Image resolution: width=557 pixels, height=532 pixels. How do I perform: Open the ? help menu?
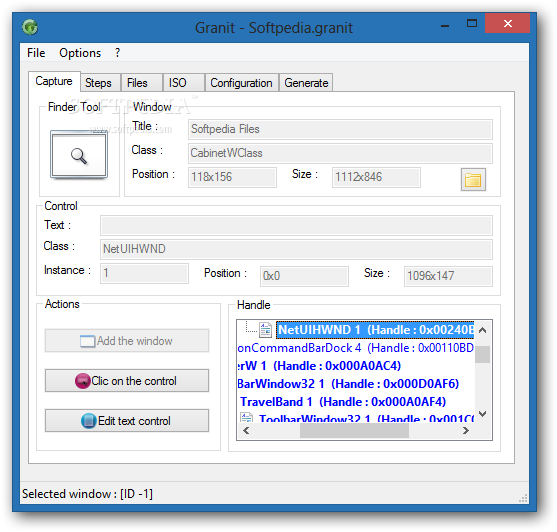click(118, 53)
